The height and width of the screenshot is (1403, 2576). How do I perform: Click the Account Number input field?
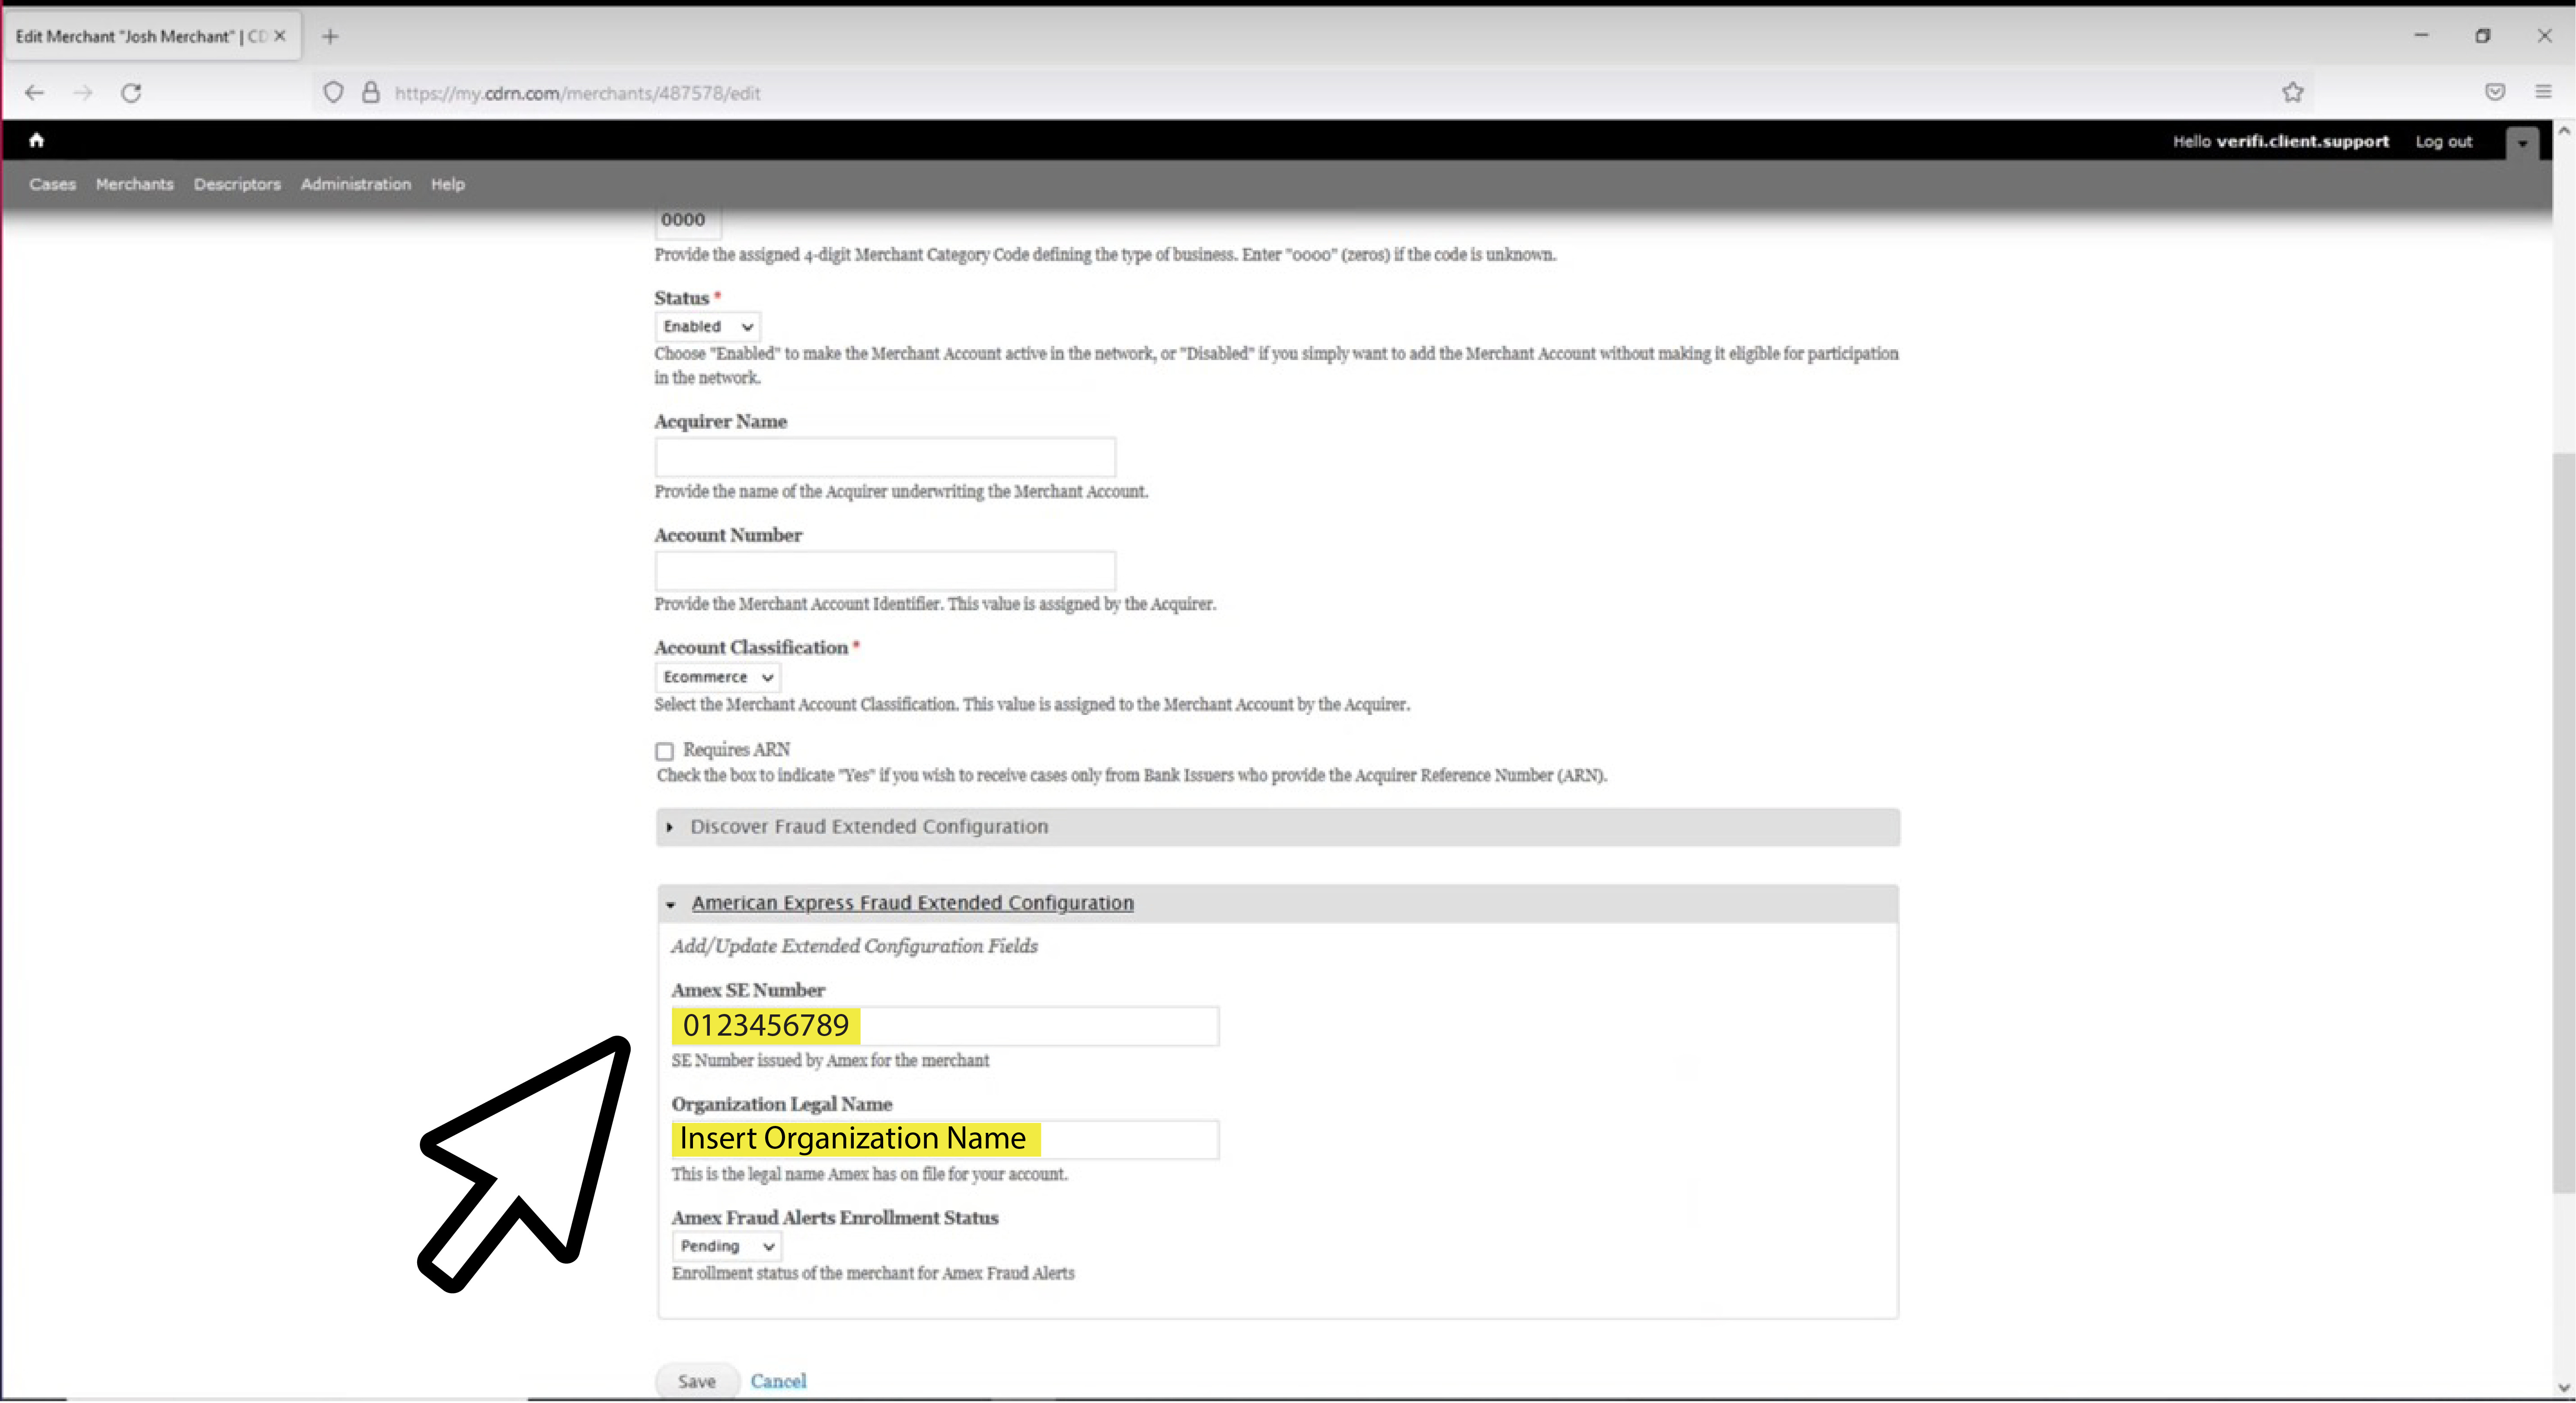point(885,570)
